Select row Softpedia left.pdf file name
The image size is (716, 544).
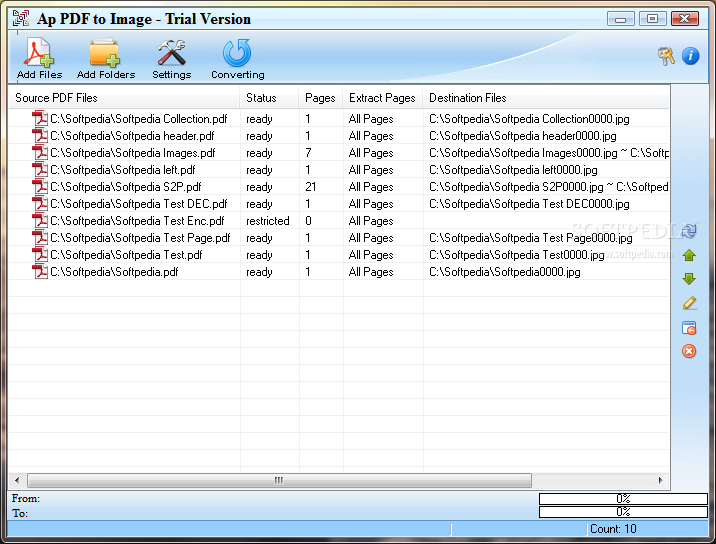tap(123, 169)
